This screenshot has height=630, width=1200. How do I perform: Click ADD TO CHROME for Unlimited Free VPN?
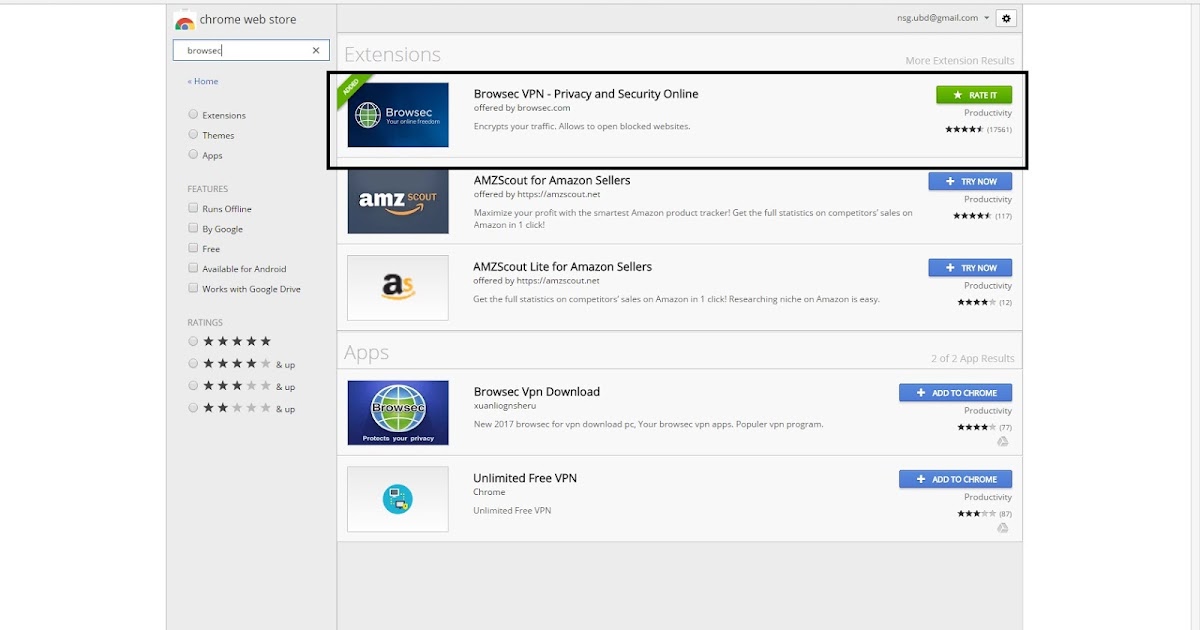coord(956,479)
